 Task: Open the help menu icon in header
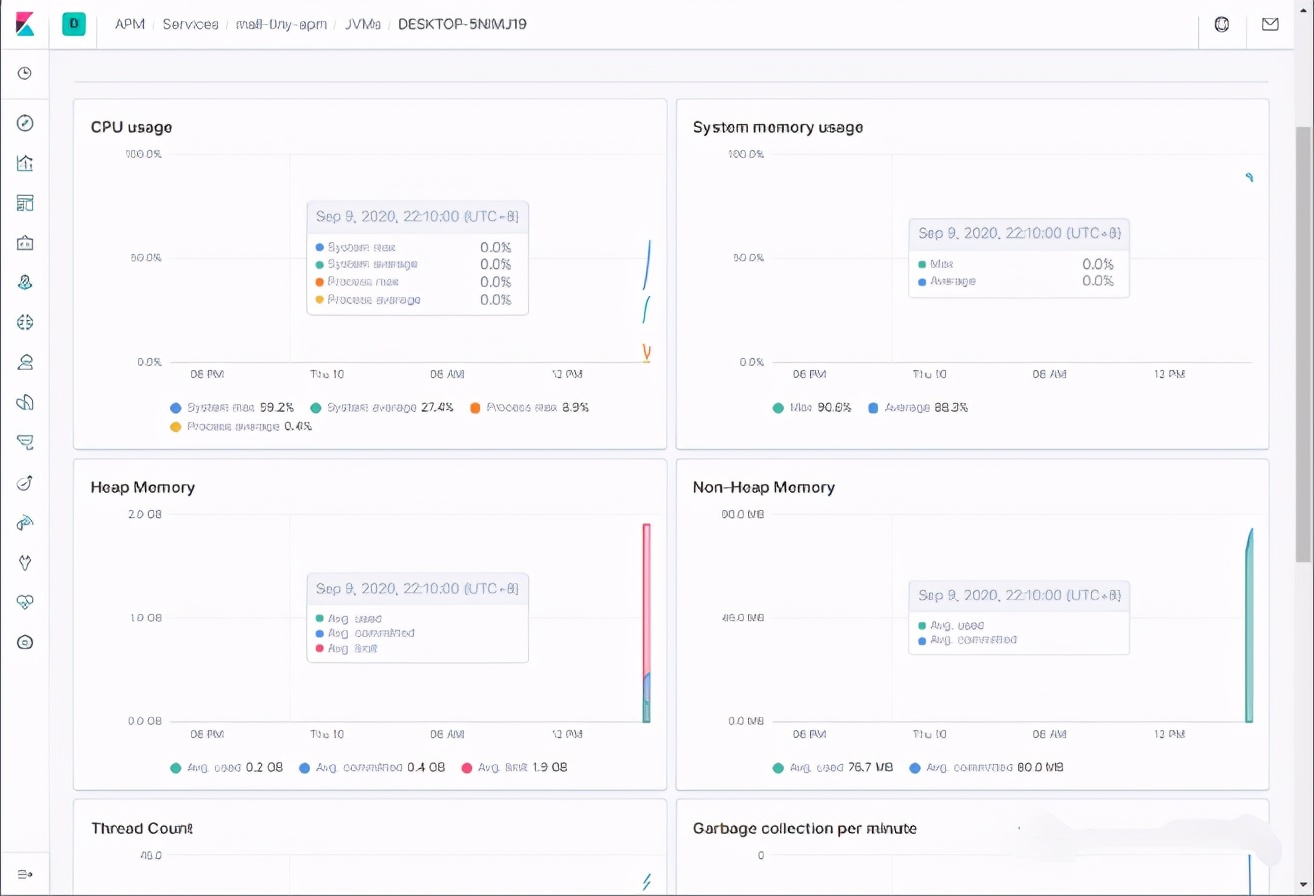click(x=1221, y=24)
